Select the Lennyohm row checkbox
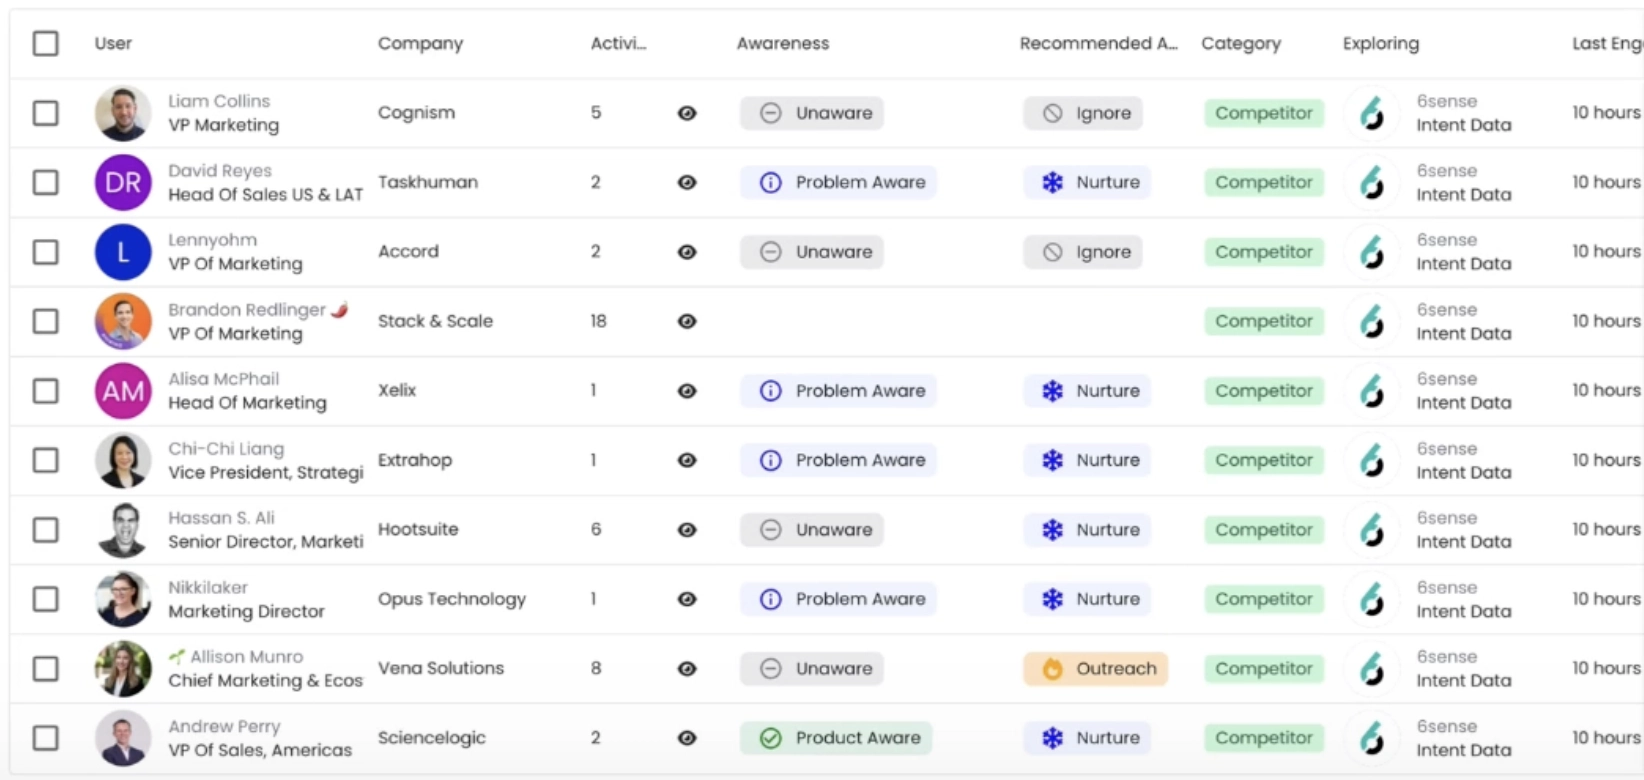Screen dimensions: 1644x780 [46, 252]
